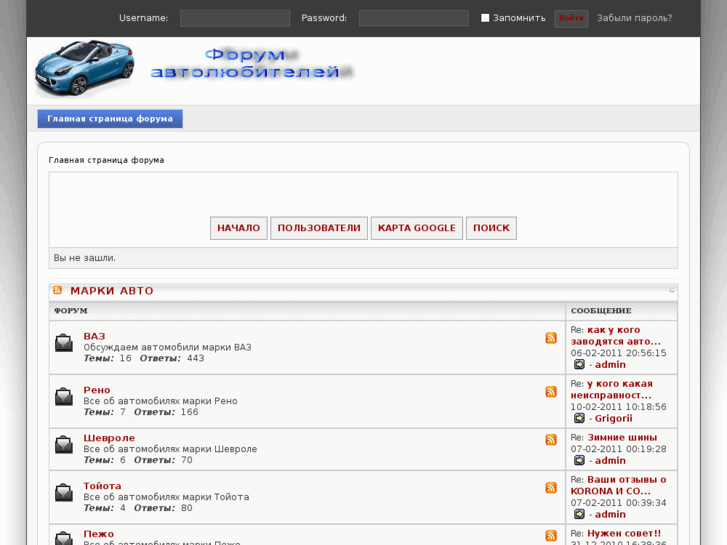Screen dimensions: 727x545
Task: Go to last post icon in Рено row
Action: pos(579,418)
